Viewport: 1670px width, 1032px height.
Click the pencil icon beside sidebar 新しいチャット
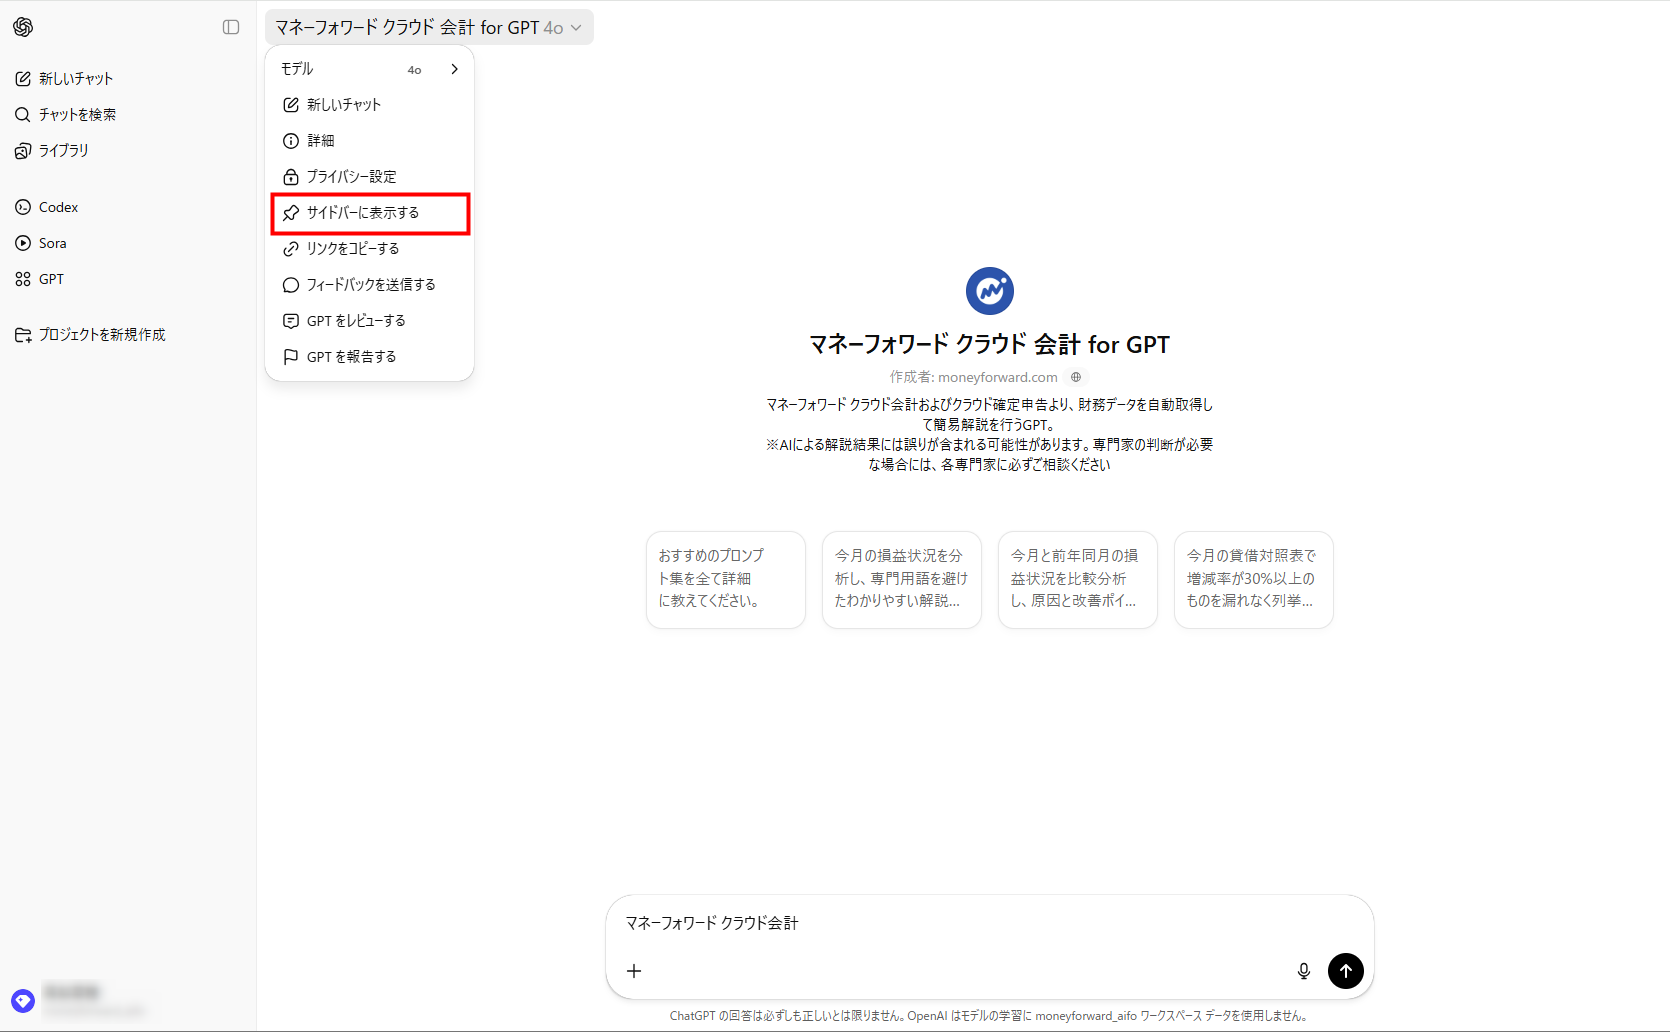pyautogui.click(x=23, y=78)
